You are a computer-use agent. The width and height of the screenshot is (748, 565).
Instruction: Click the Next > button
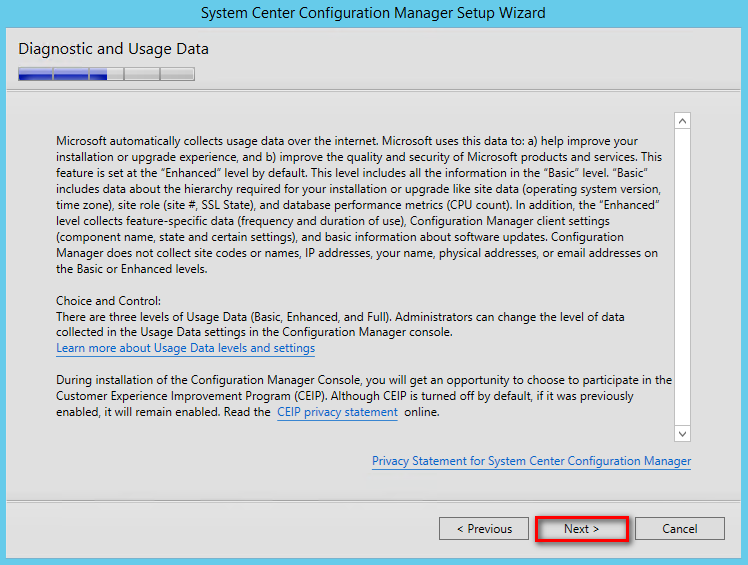[582, 529]
